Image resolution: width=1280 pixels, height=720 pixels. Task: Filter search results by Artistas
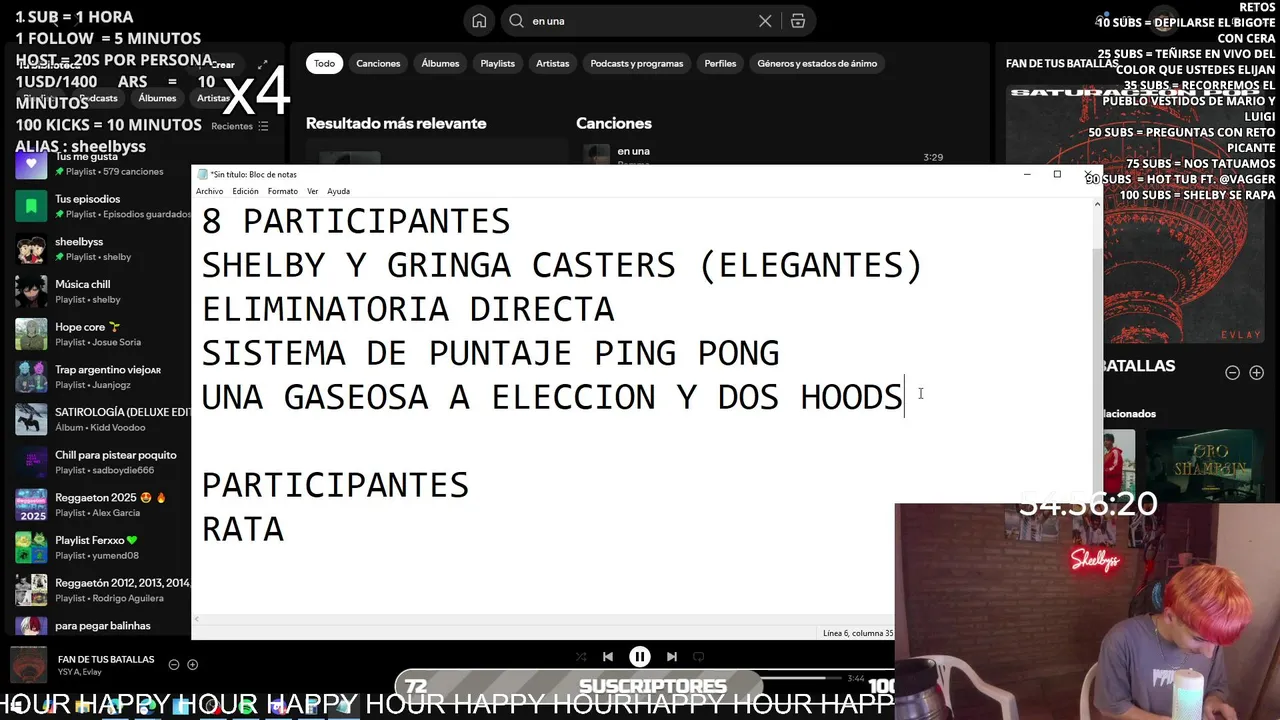click(x=552, y=63)
